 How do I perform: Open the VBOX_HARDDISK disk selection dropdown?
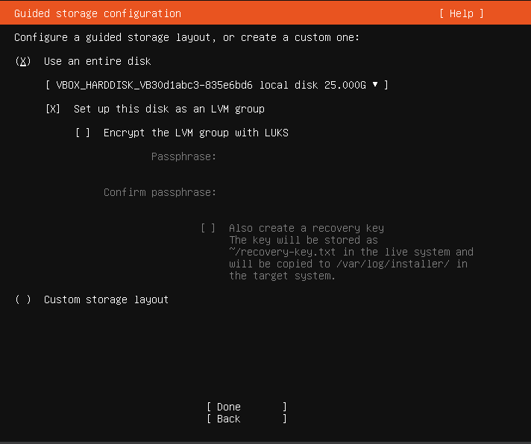pos(217,85)
